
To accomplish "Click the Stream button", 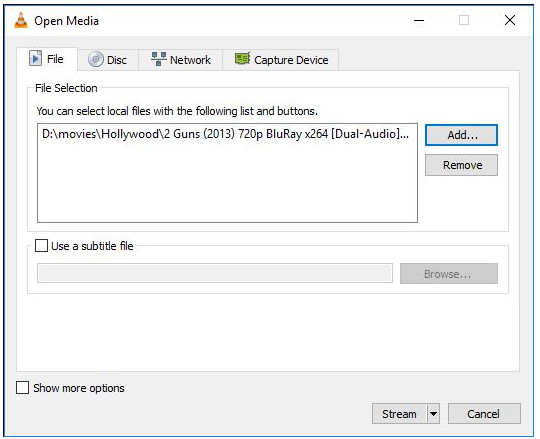I will (x=399, y=414).
